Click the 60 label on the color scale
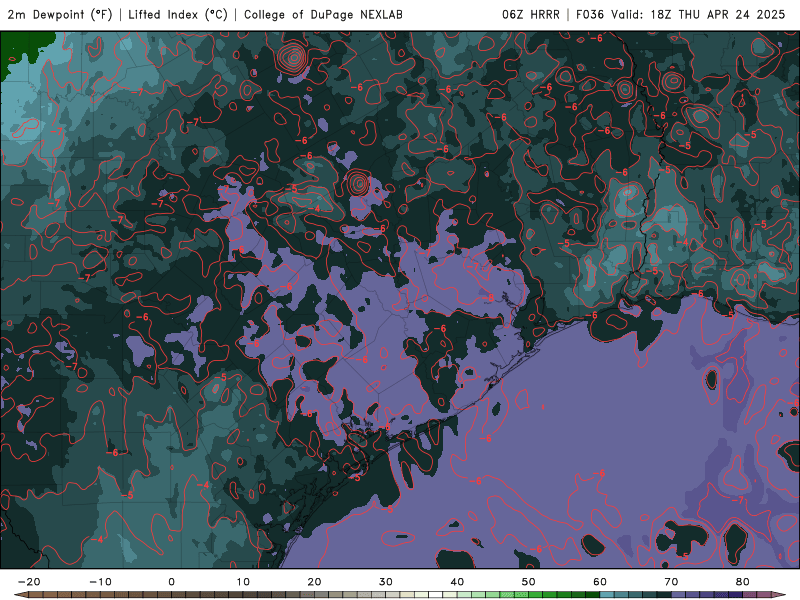 click(x=600, y=582)
